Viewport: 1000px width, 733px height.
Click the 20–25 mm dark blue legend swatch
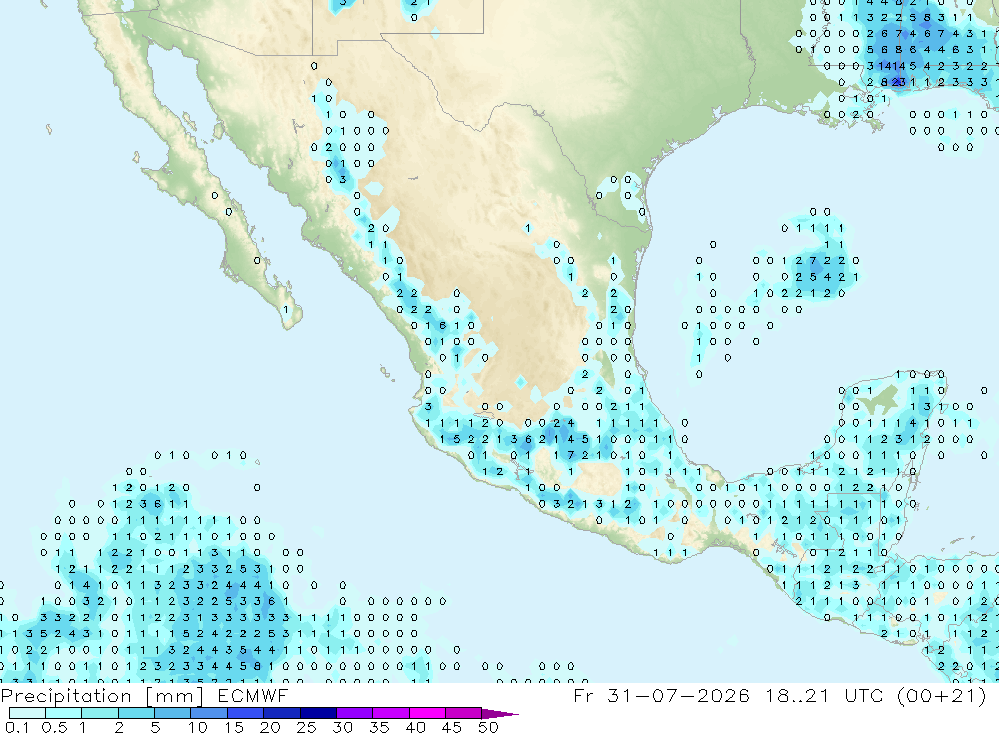282,713
